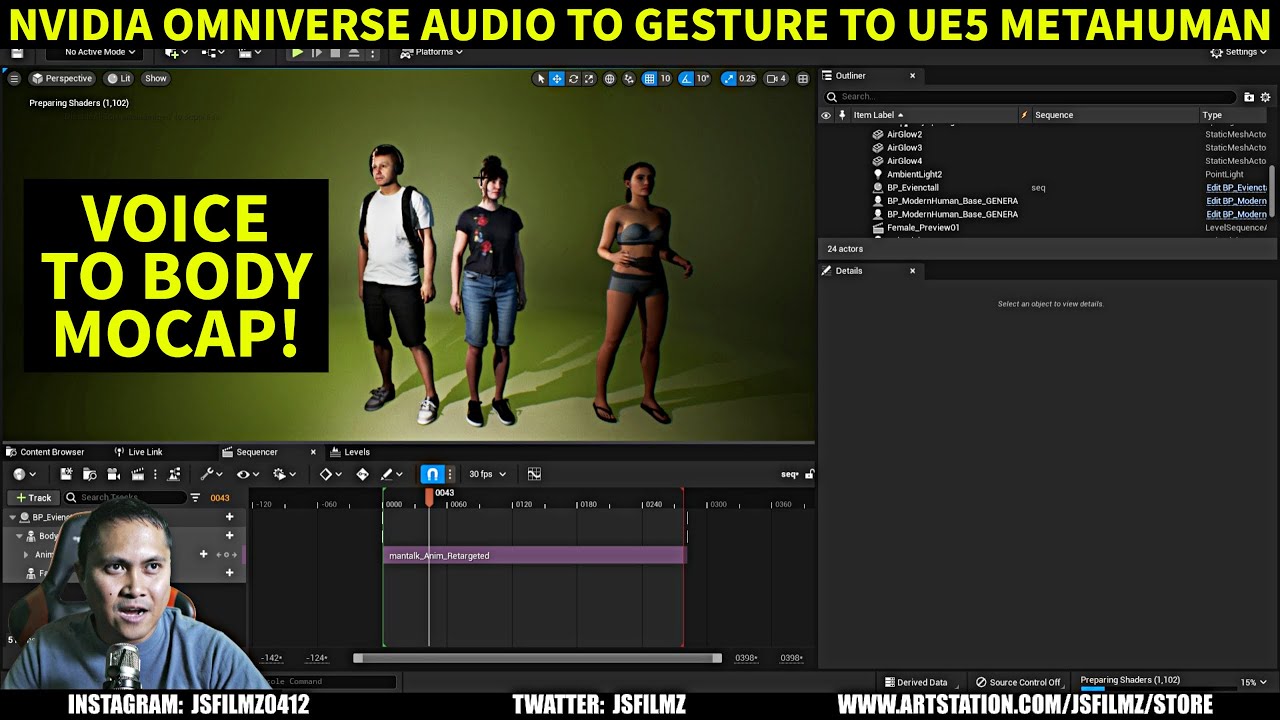Click the Outliner add folder icon
This screenshot has height=720, width=1280.
coord(1249,97)
